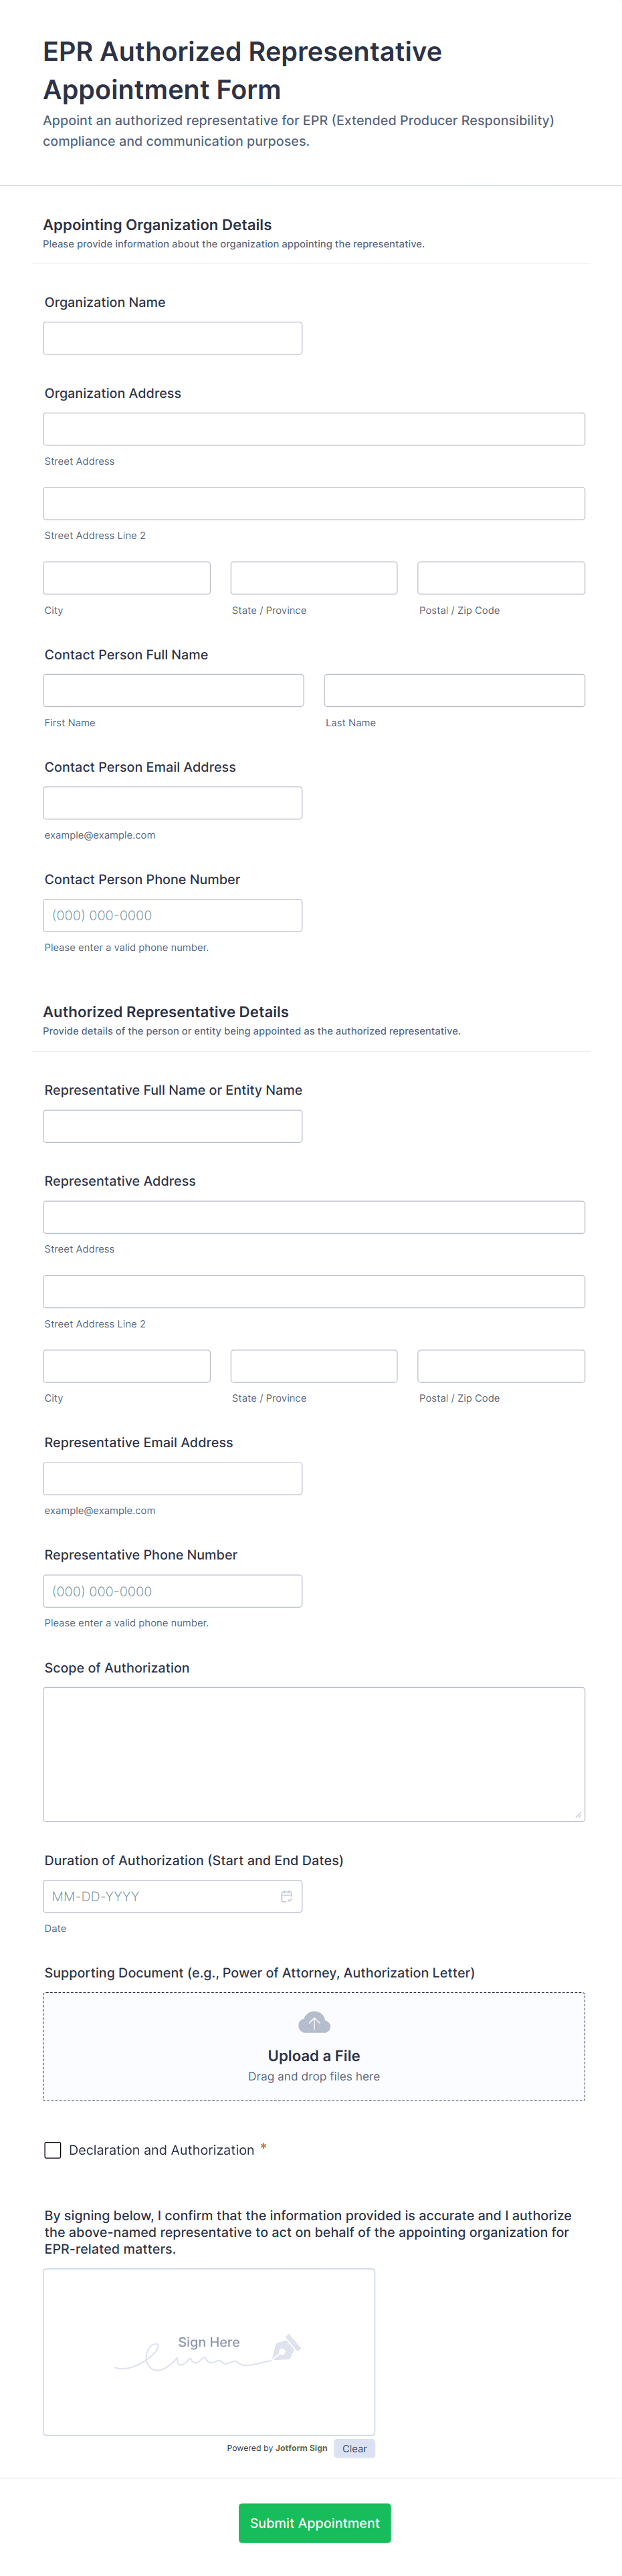This screenshot has height=2576, width=622.
Task: Click the Scope of Authorization text area
Action: (313, 1753)
